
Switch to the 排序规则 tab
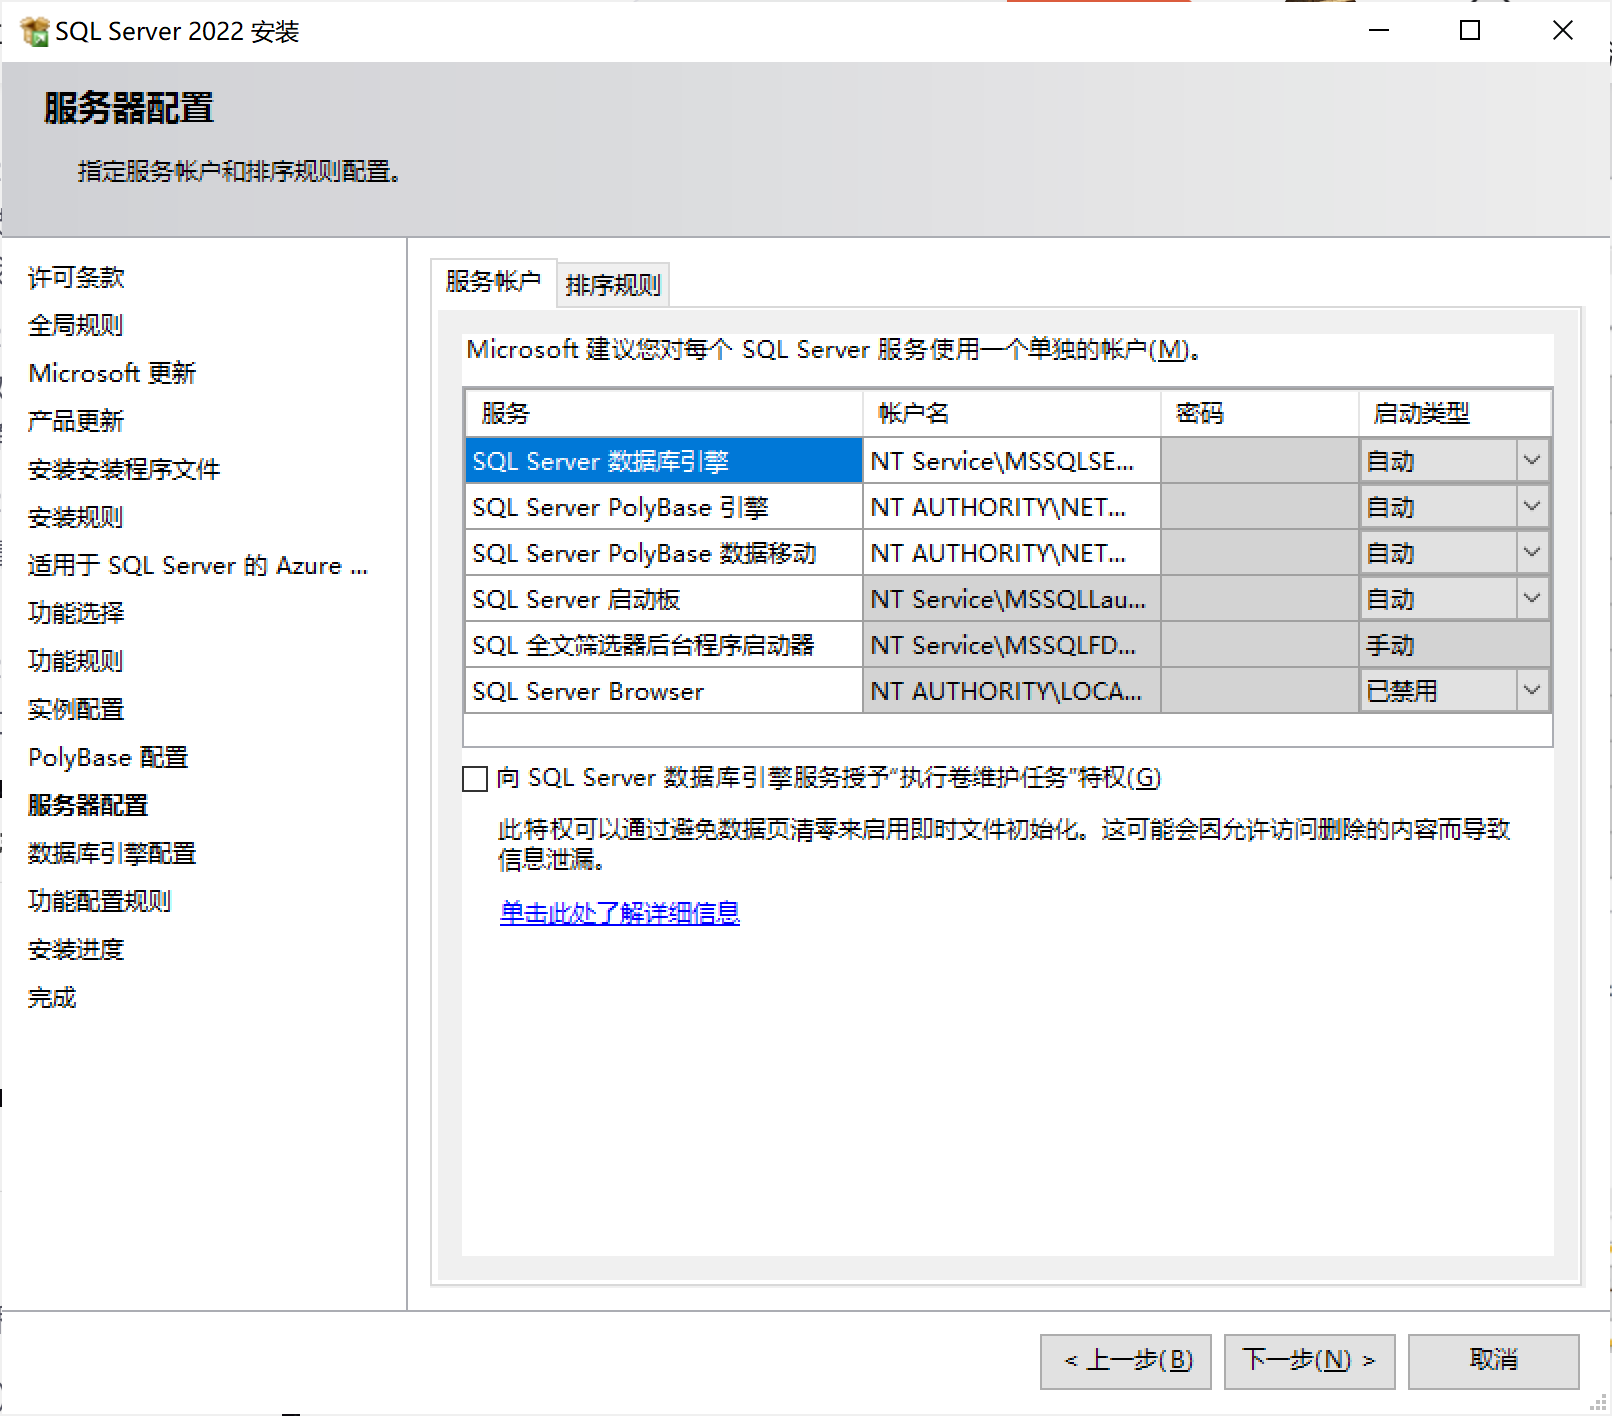[x=613, y=285]
